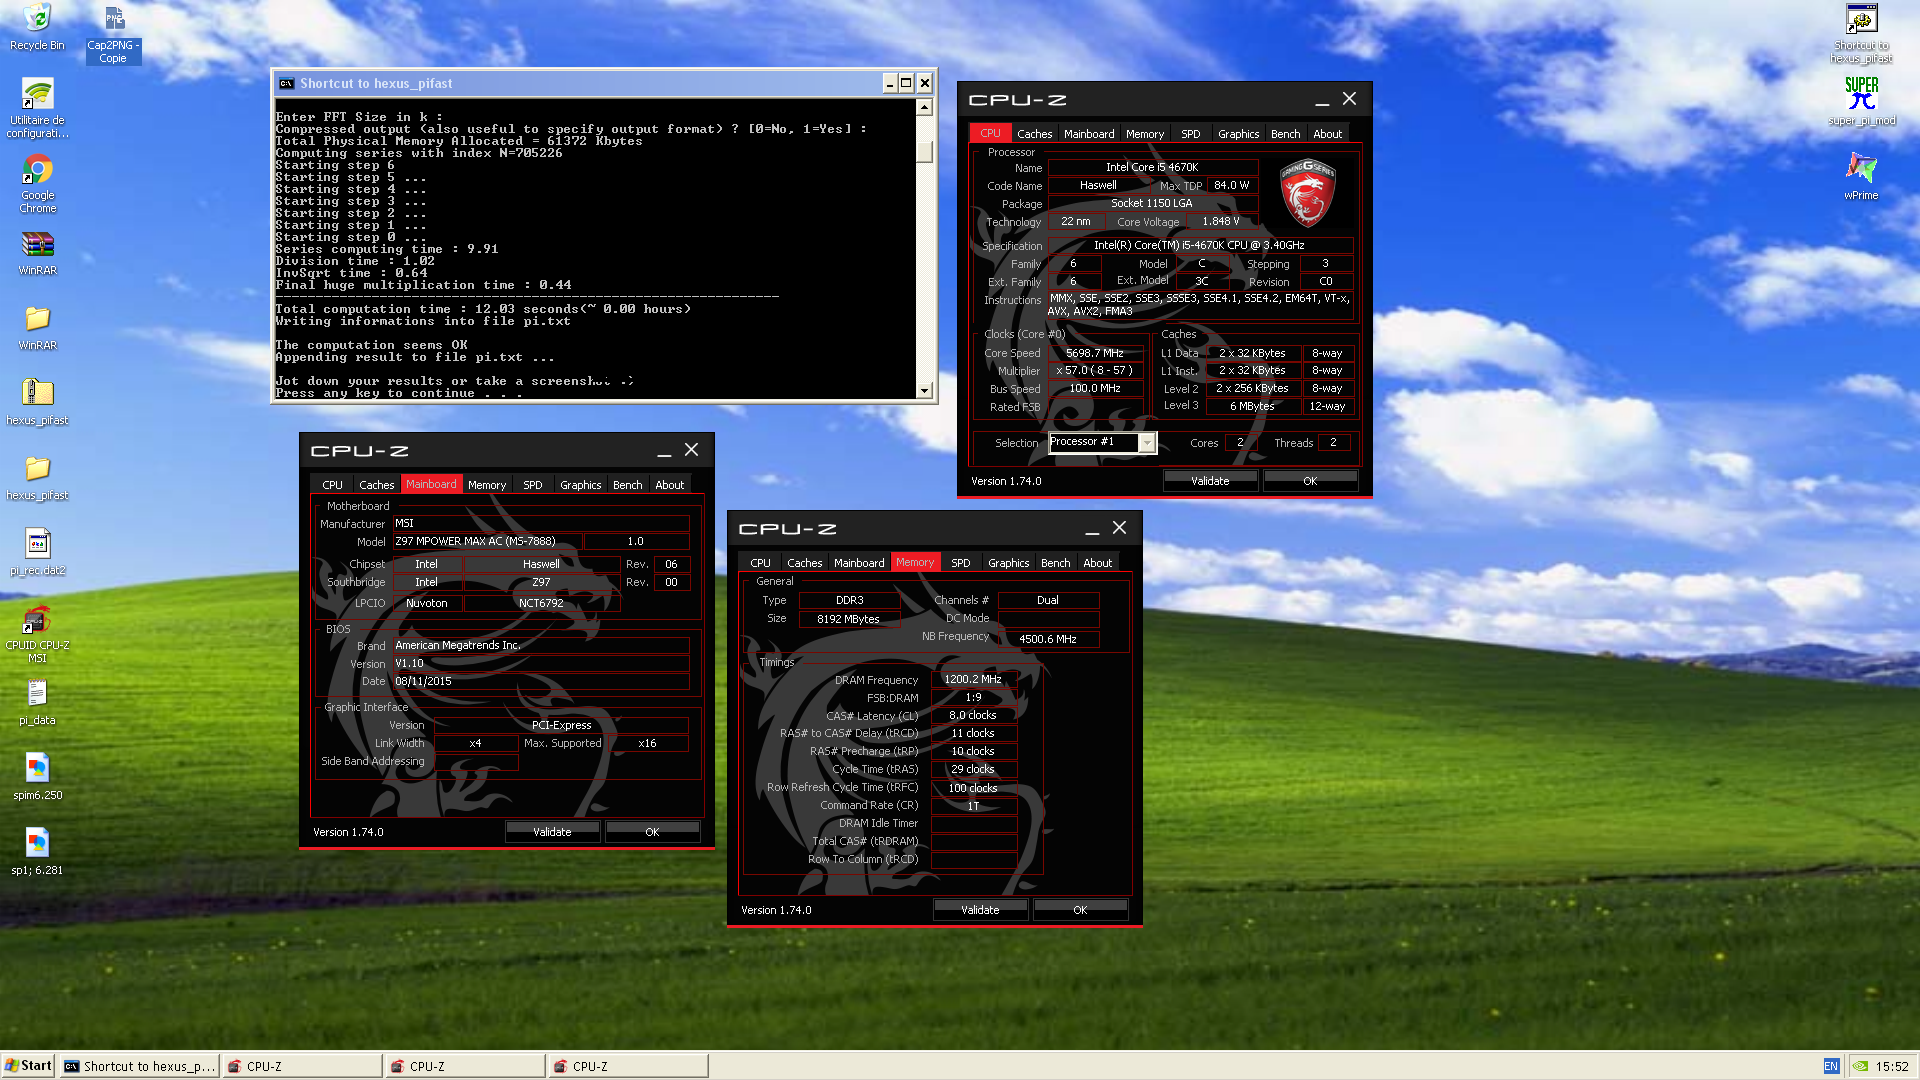Click the system clock showing 15:52
This screenshot has width=1920, height=1080.
tap(1892, 1066)
